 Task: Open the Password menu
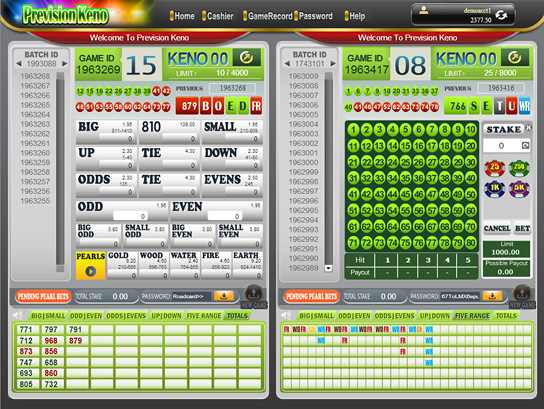(x=314, y=16)
